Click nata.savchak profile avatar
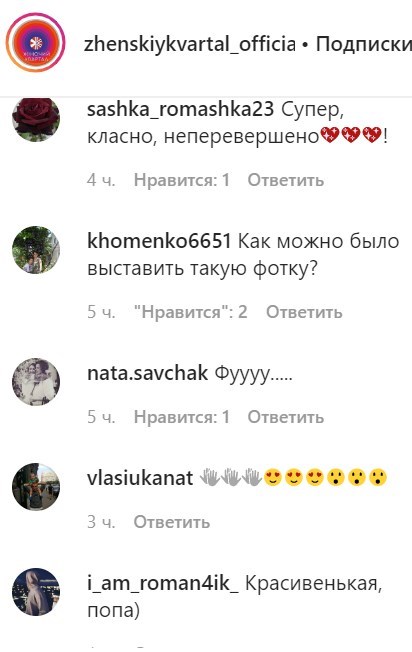This screenshot has height=652, width=412. 36,382
